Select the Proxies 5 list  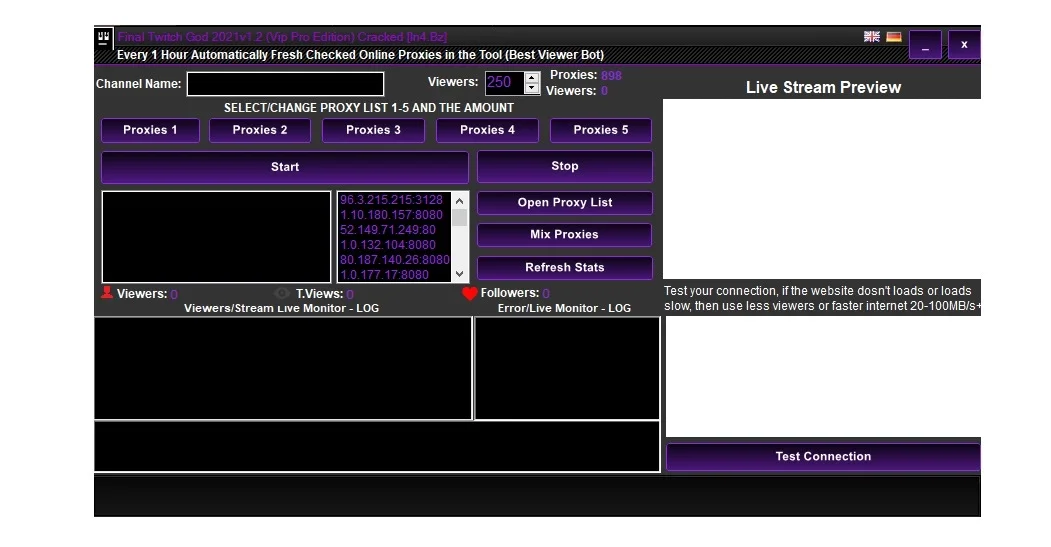[x=601, y=130]
